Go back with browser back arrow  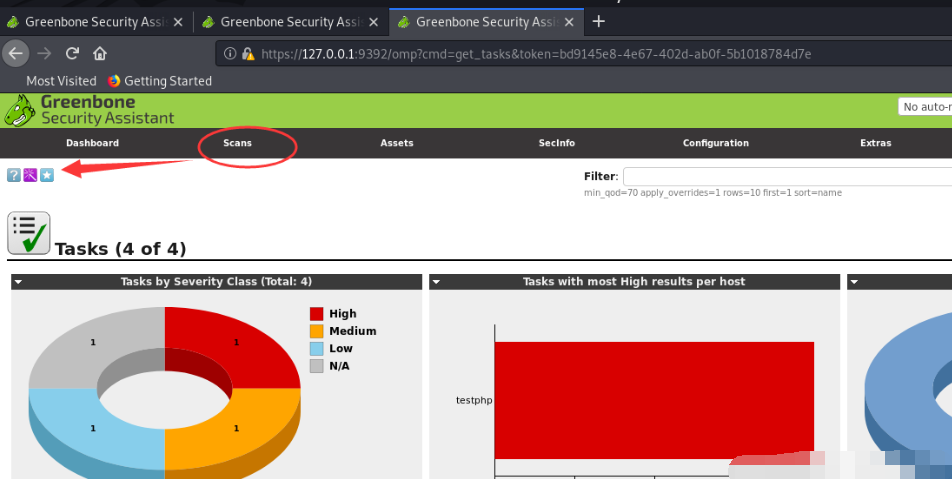tap(16, 53)
